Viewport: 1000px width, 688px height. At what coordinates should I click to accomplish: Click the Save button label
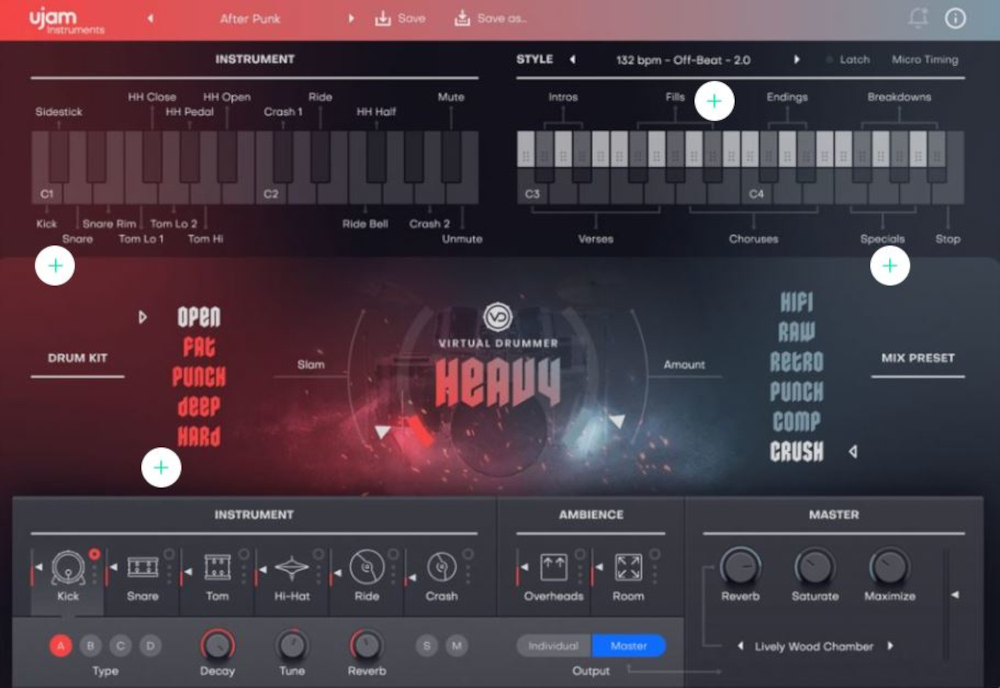tap(411, 18)
